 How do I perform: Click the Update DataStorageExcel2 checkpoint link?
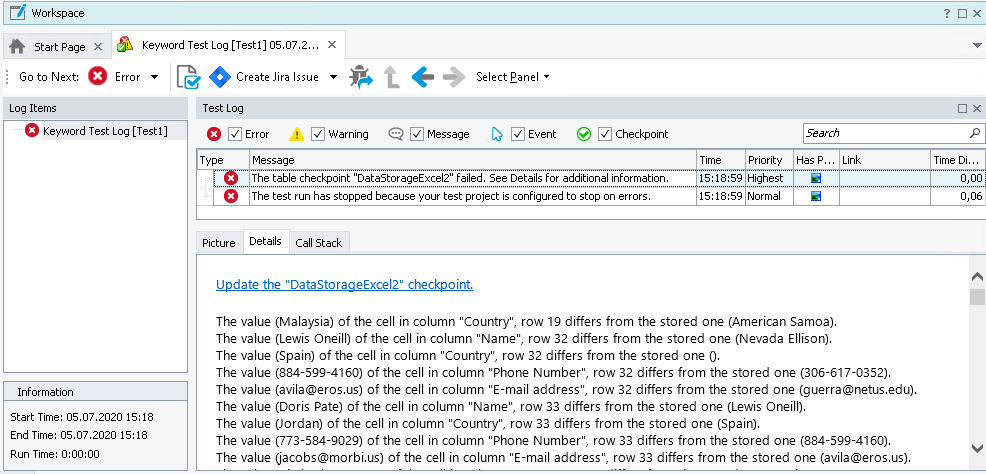click(344, 285)
